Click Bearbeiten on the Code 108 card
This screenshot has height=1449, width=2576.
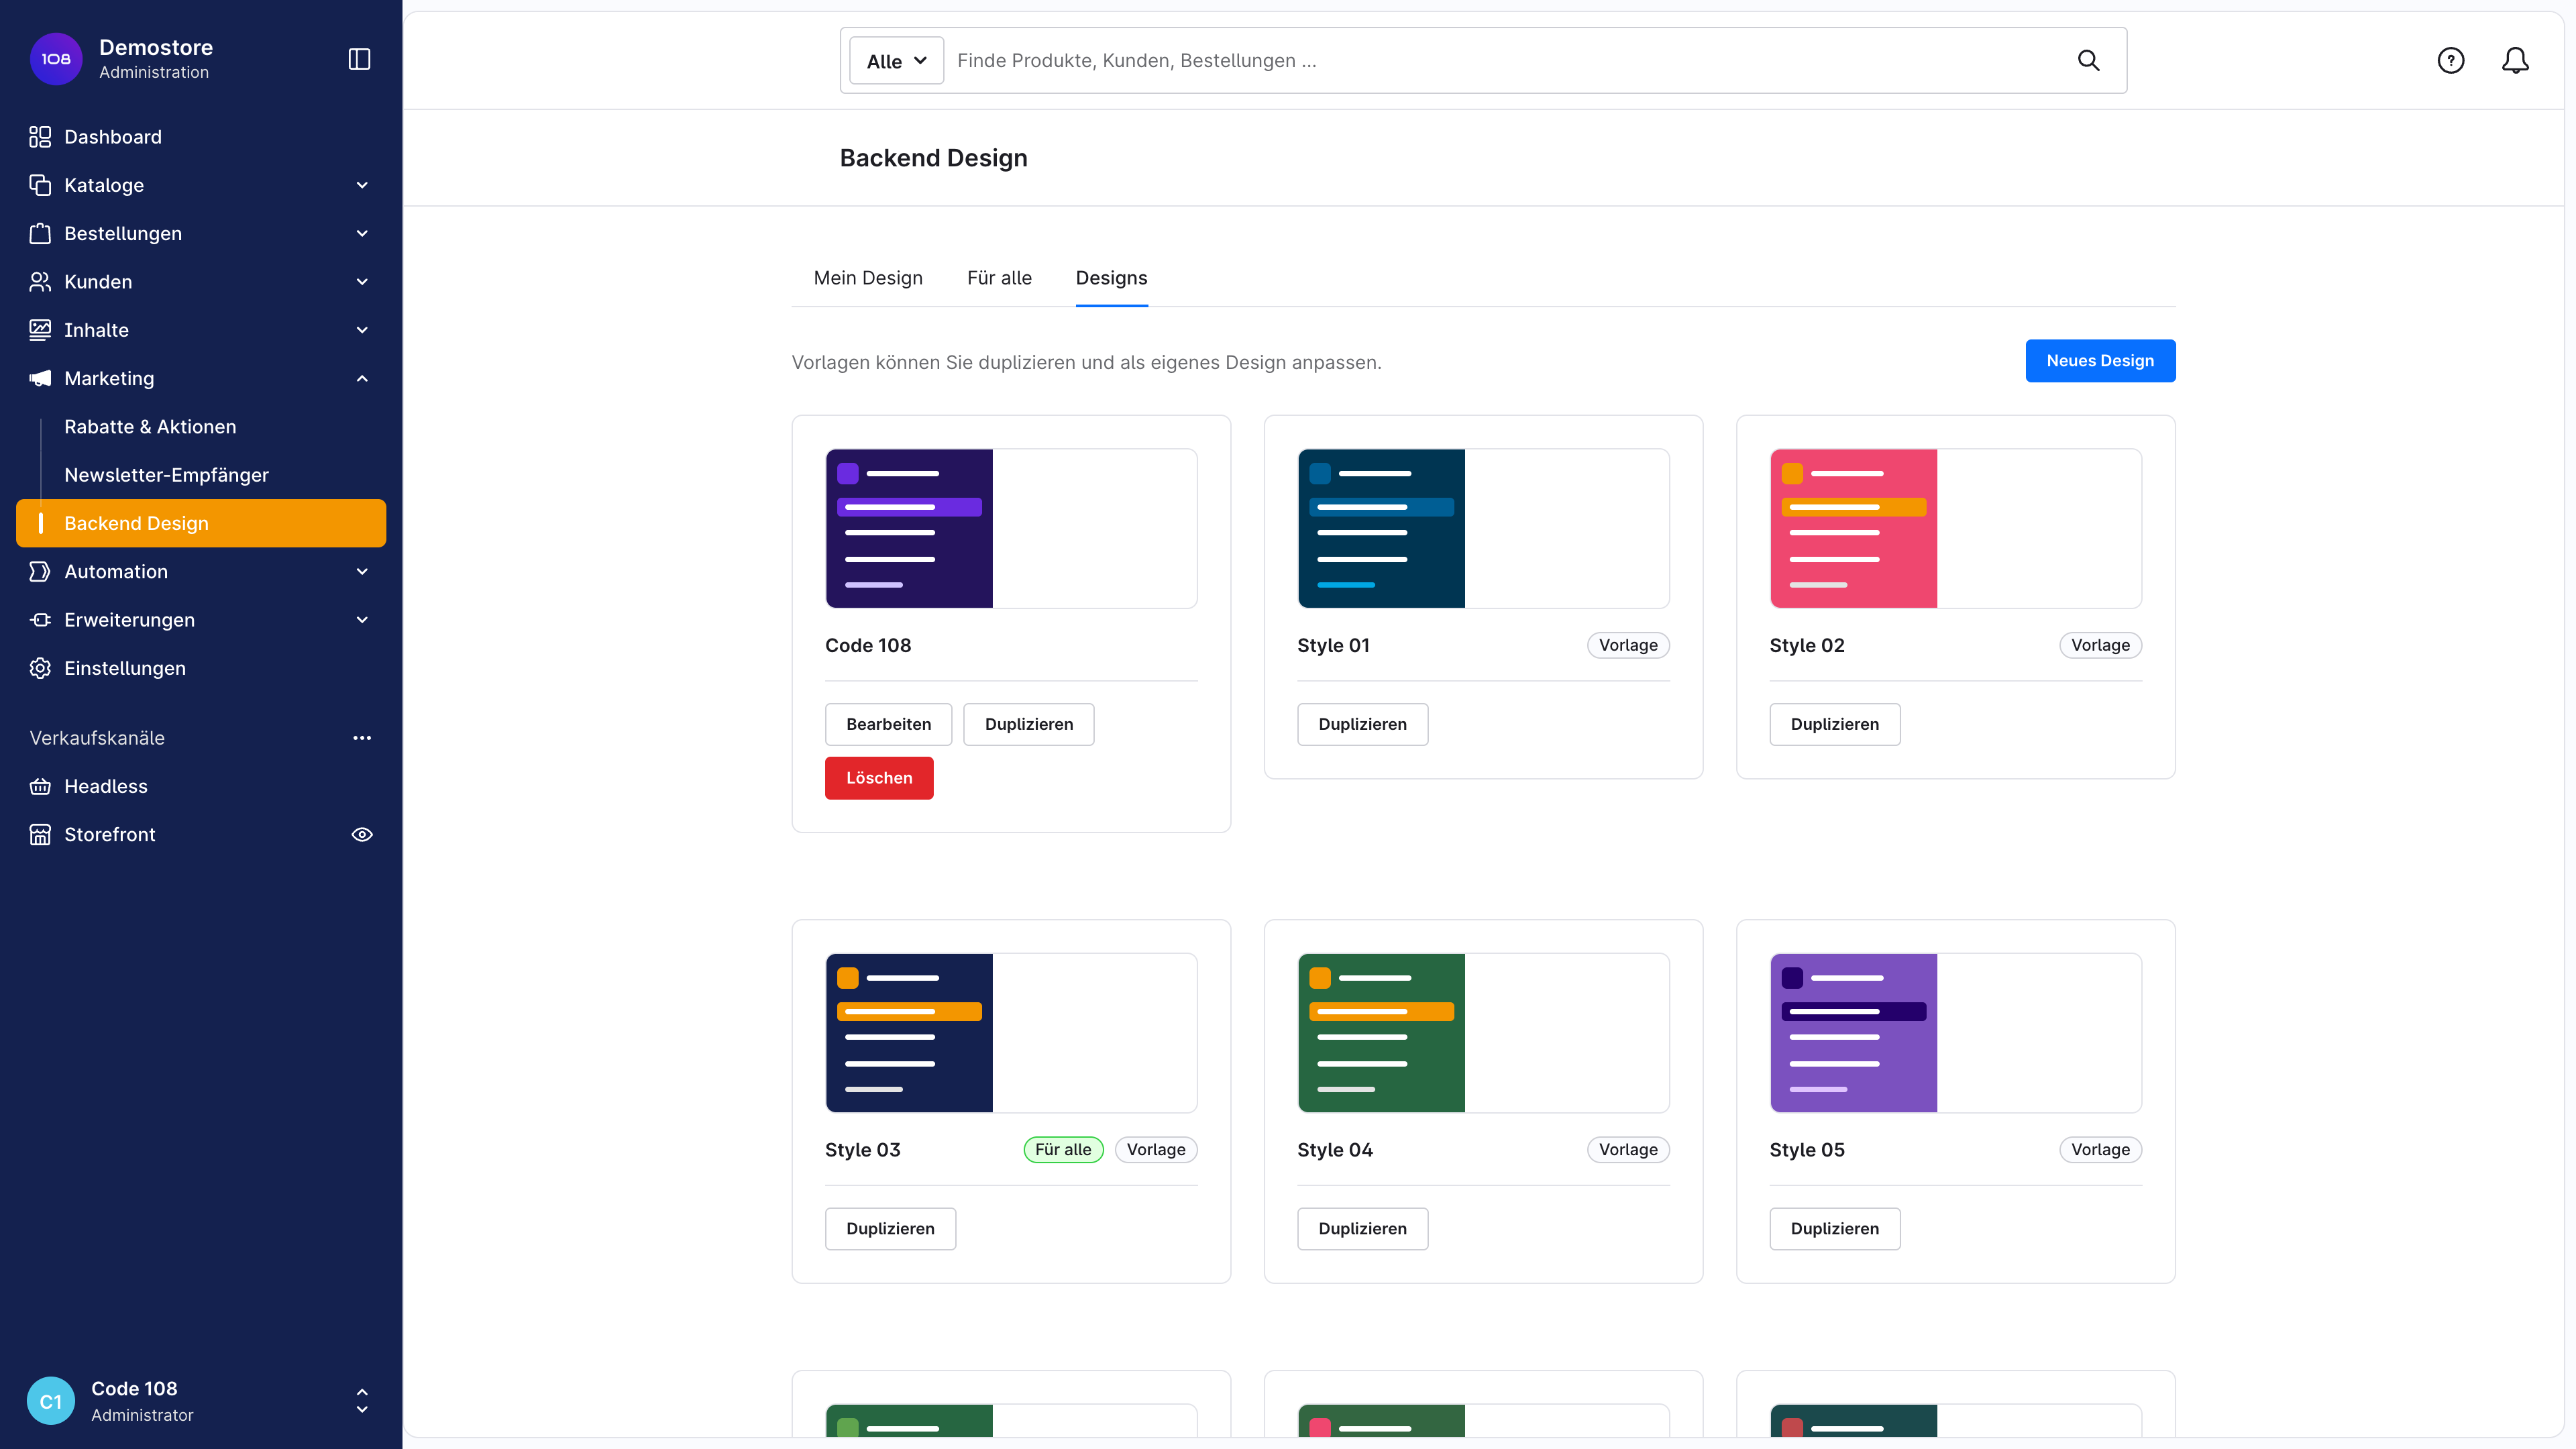(x=888, y=724)
